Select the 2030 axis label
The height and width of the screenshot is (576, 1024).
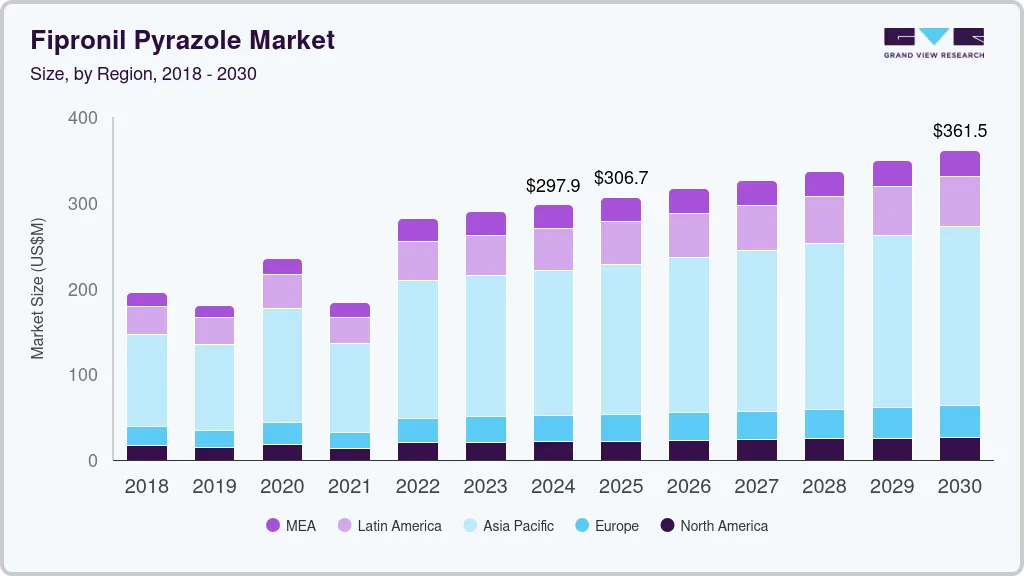pos(960,487)
